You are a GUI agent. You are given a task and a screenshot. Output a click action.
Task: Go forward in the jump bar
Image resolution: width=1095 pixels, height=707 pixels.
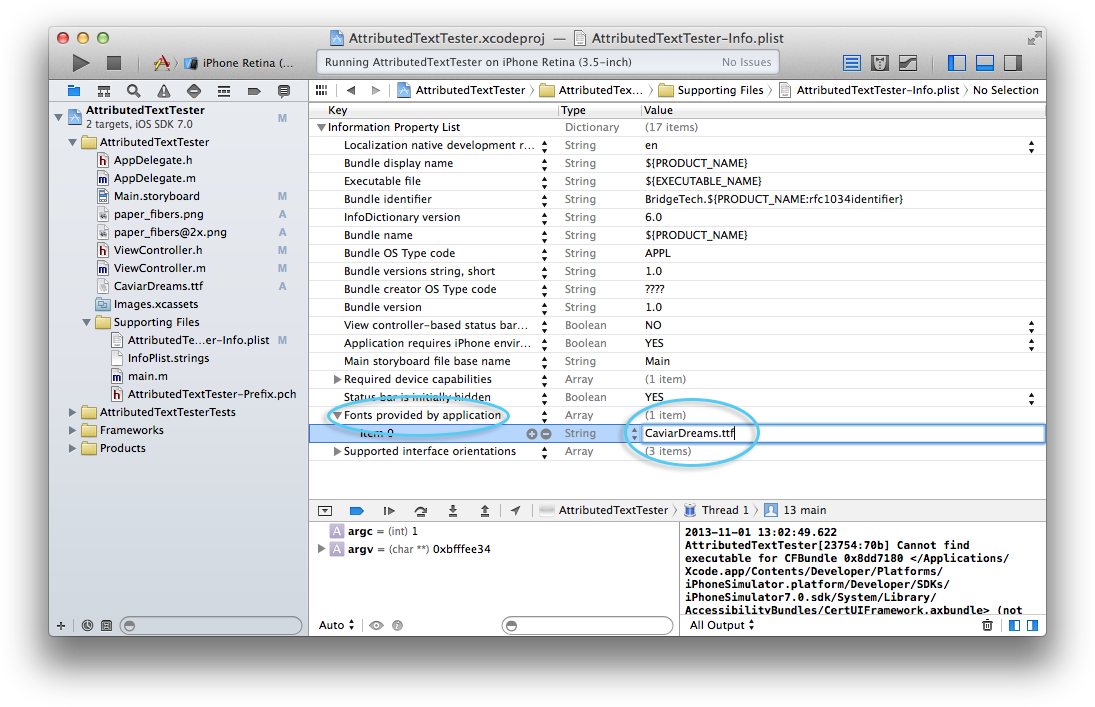coord(376,90)
